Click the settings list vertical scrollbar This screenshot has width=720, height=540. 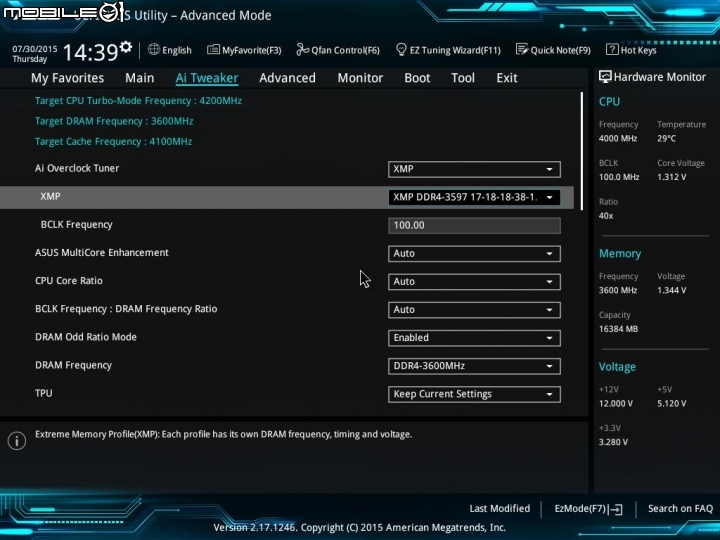pyautogui.click(x=582, y=151)
